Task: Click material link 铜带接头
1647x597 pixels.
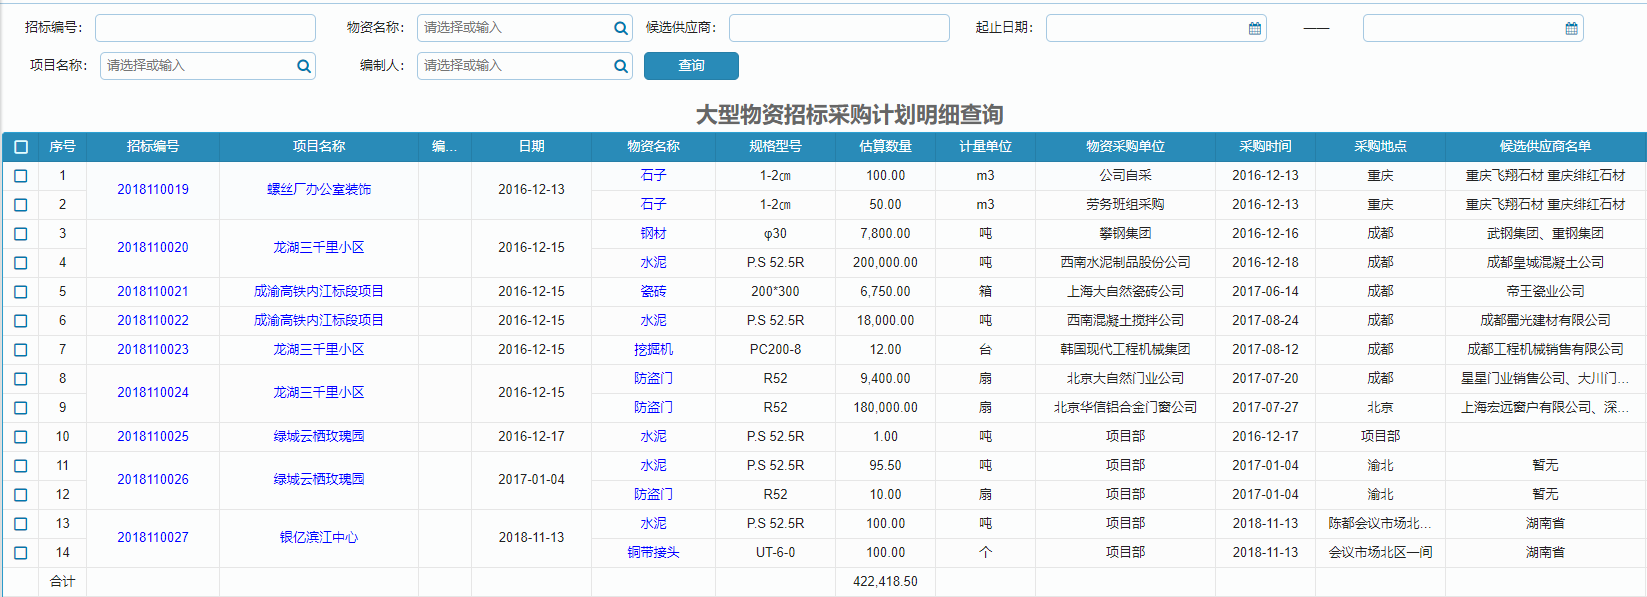Action: (653, 553)
